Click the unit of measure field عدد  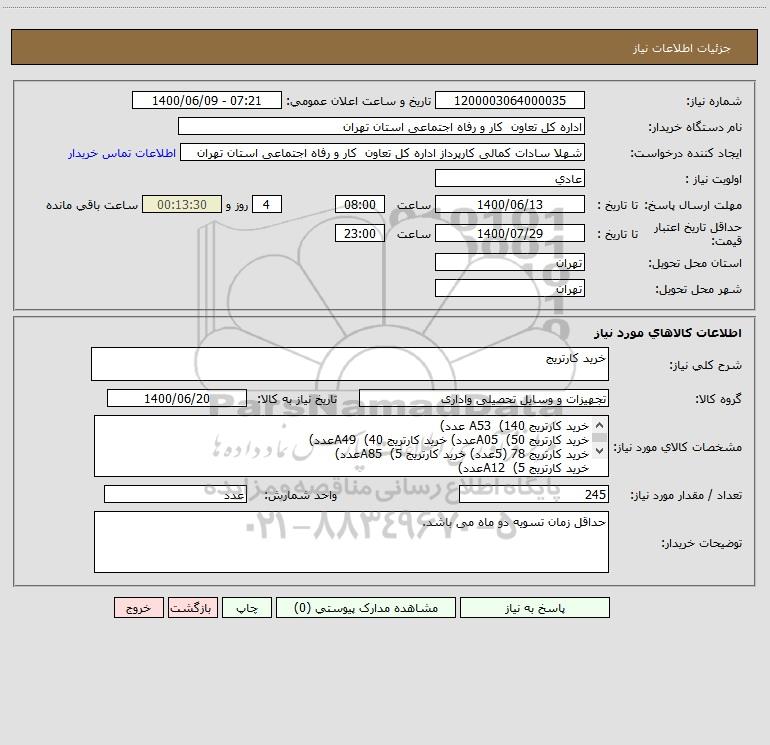[175, 494]
